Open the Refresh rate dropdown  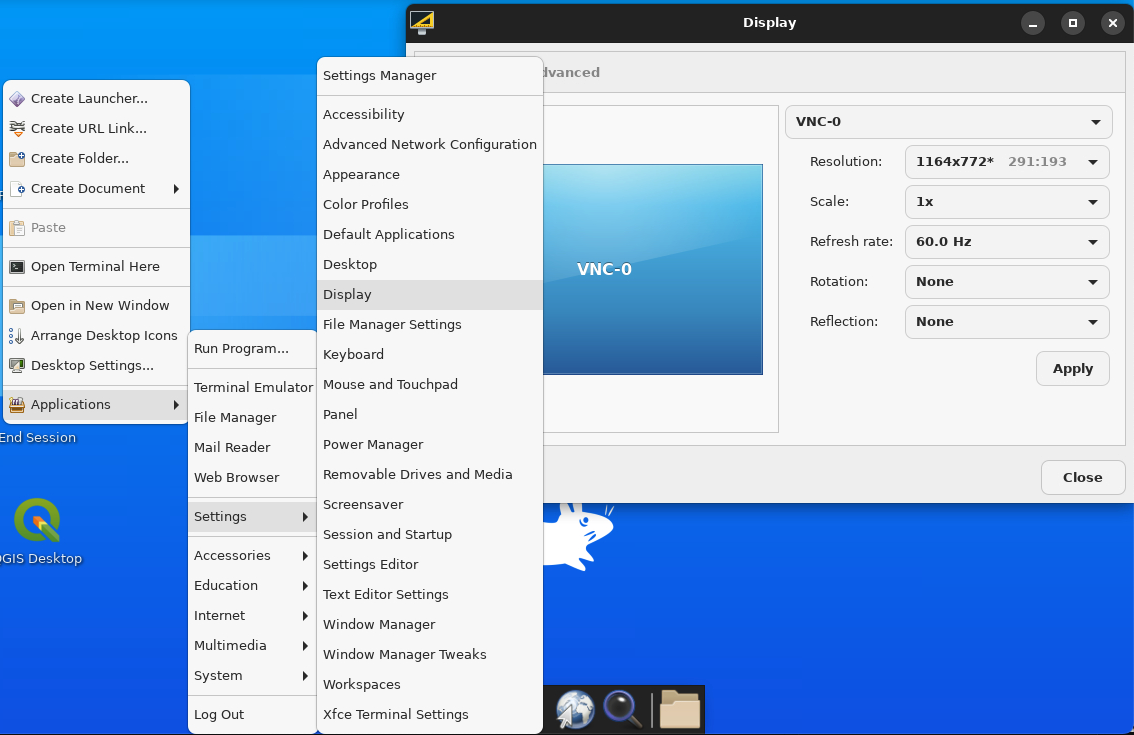(1006, 242)
